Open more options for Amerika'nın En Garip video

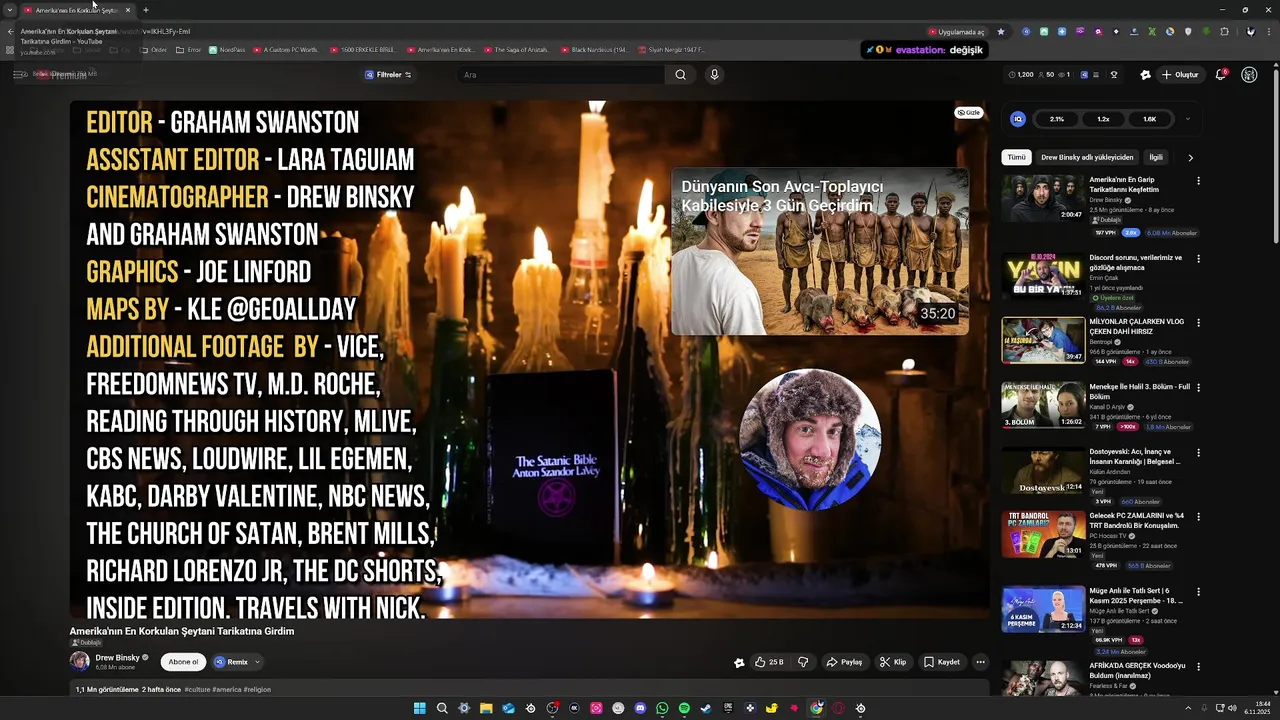pos(1198,181)
